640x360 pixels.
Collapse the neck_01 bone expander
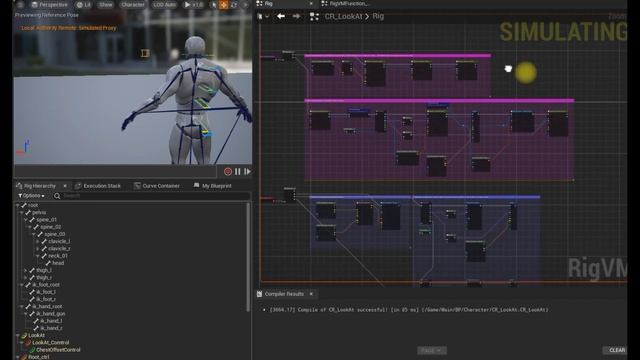tap(38, 256)
